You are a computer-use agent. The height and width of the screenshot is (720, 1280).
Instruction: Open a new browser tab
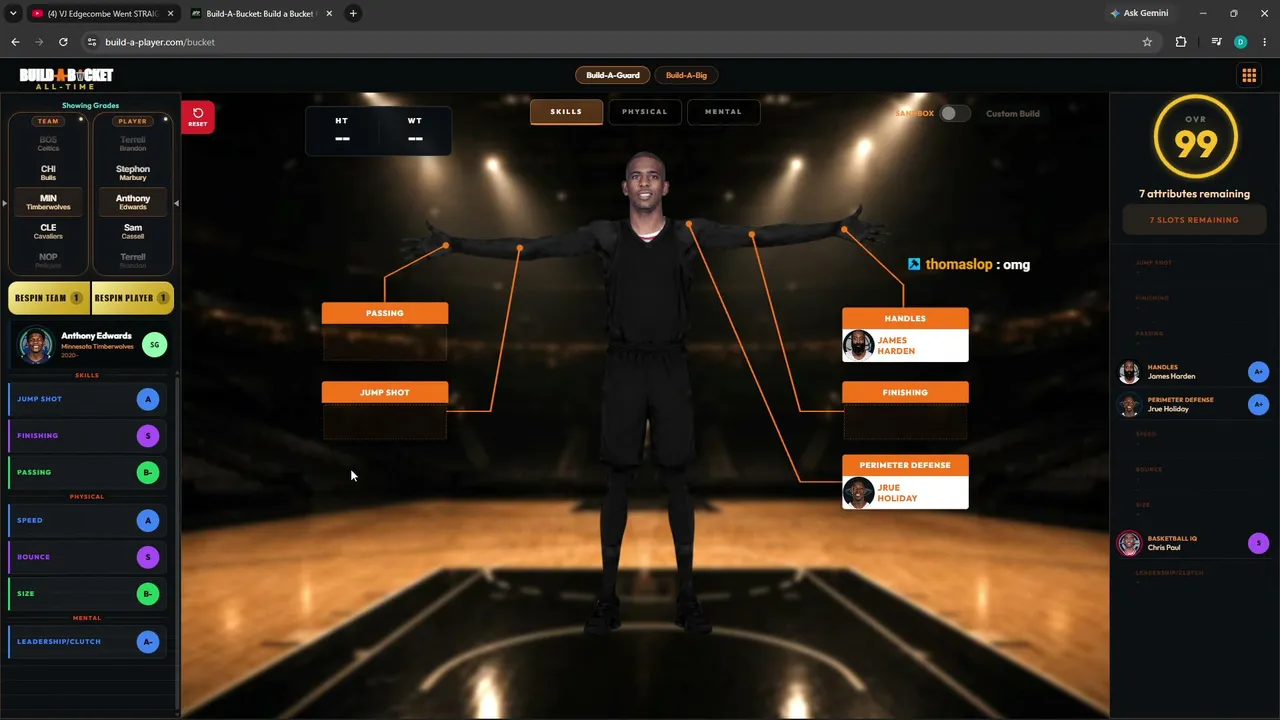(353, 13)
